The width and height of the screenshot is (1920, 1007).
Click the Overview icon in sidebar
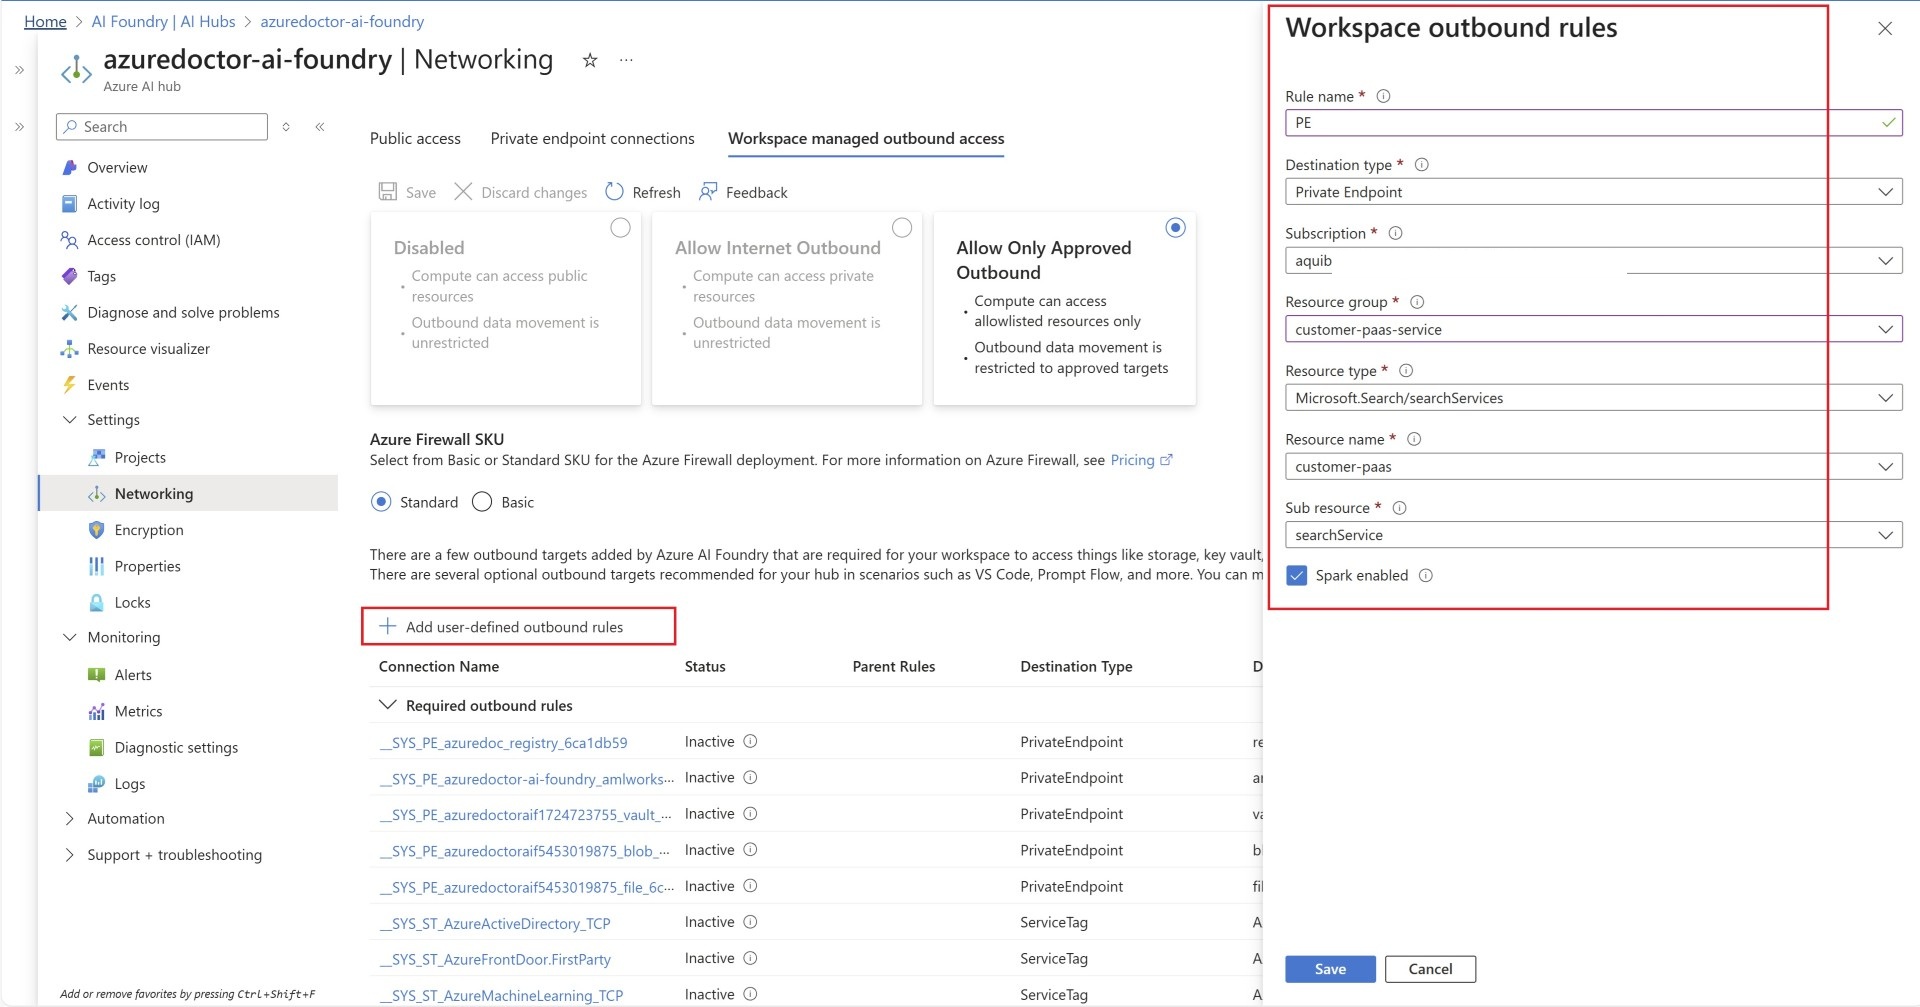(69, 167)
